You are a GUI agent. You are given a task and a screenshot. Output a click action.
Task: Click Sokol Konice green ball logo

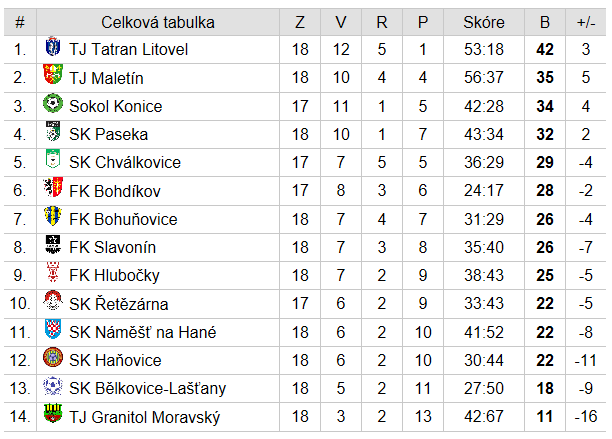coord(53,103)
